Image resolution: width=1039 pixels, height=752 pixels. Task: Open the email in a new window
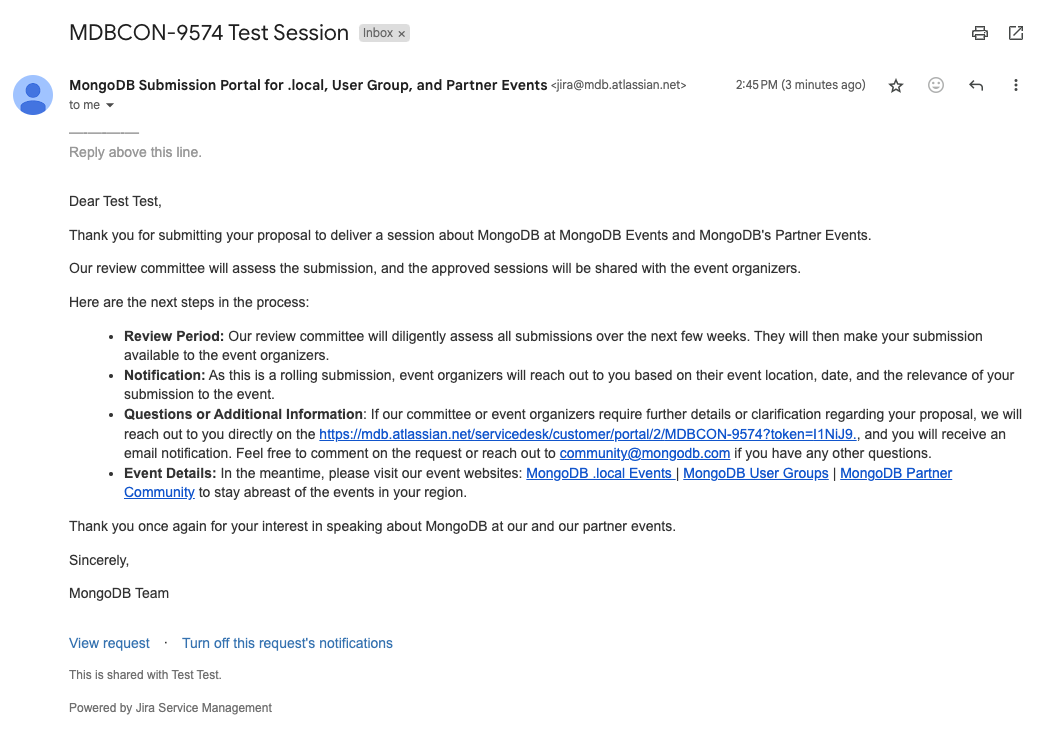1016,33
